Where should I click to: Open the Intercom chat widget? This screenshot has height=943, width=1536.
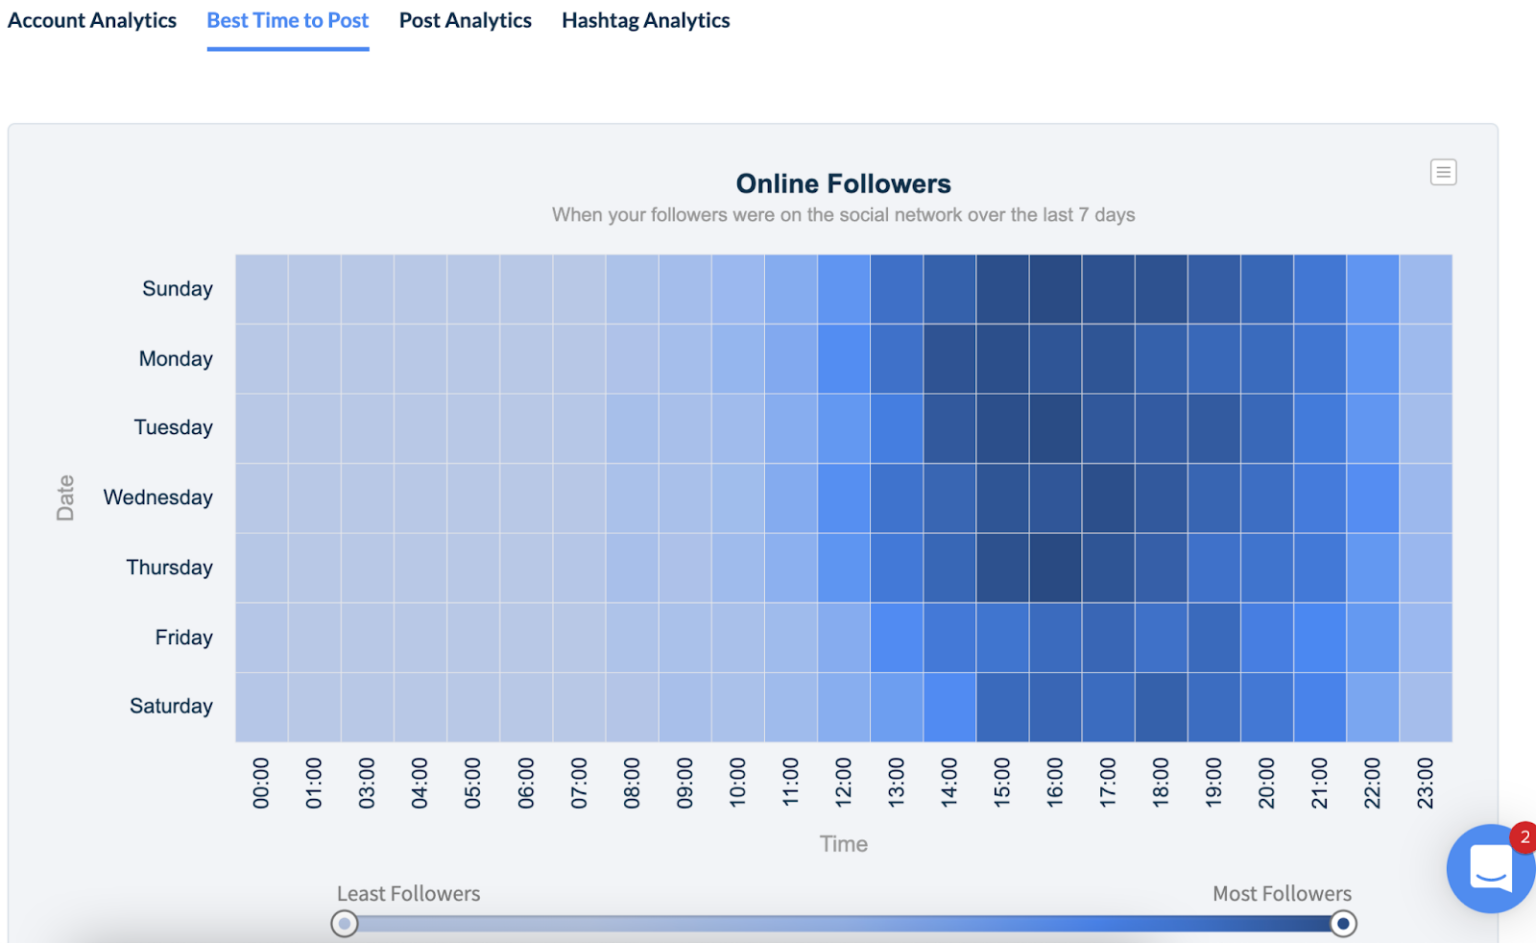(x=1489, y=869)
